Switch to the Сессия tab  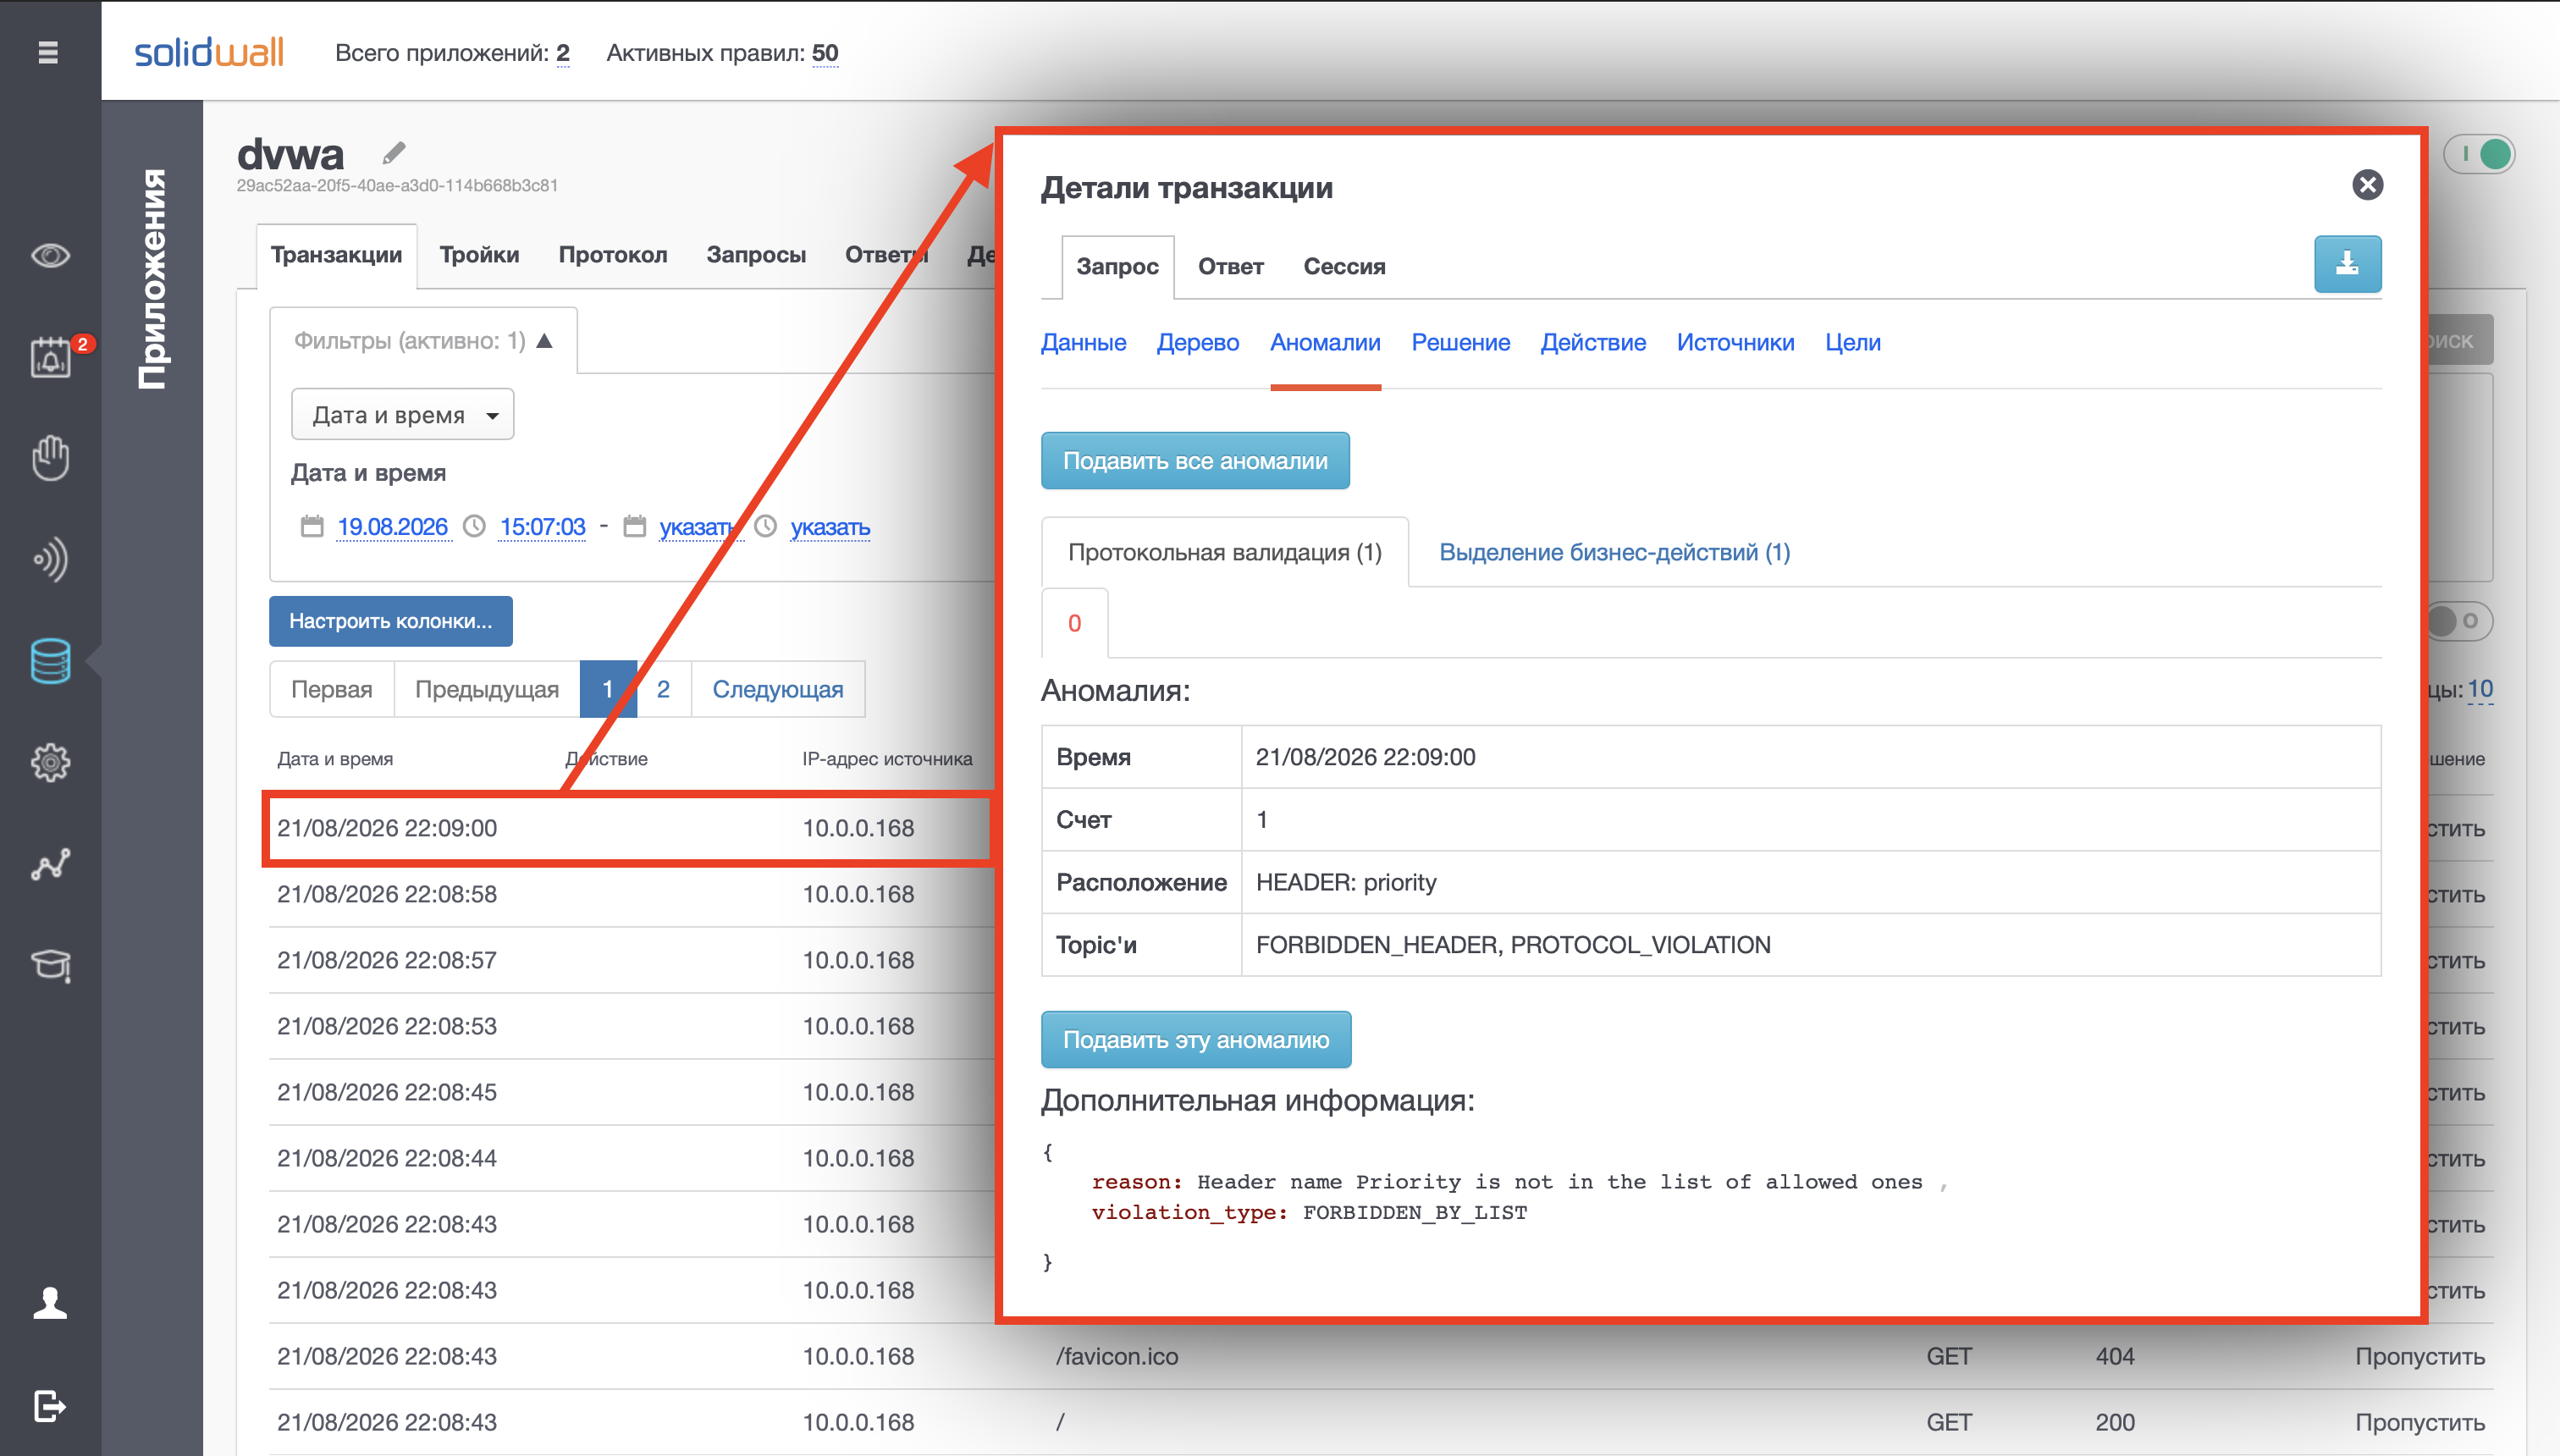click(x=1344, y=267)
